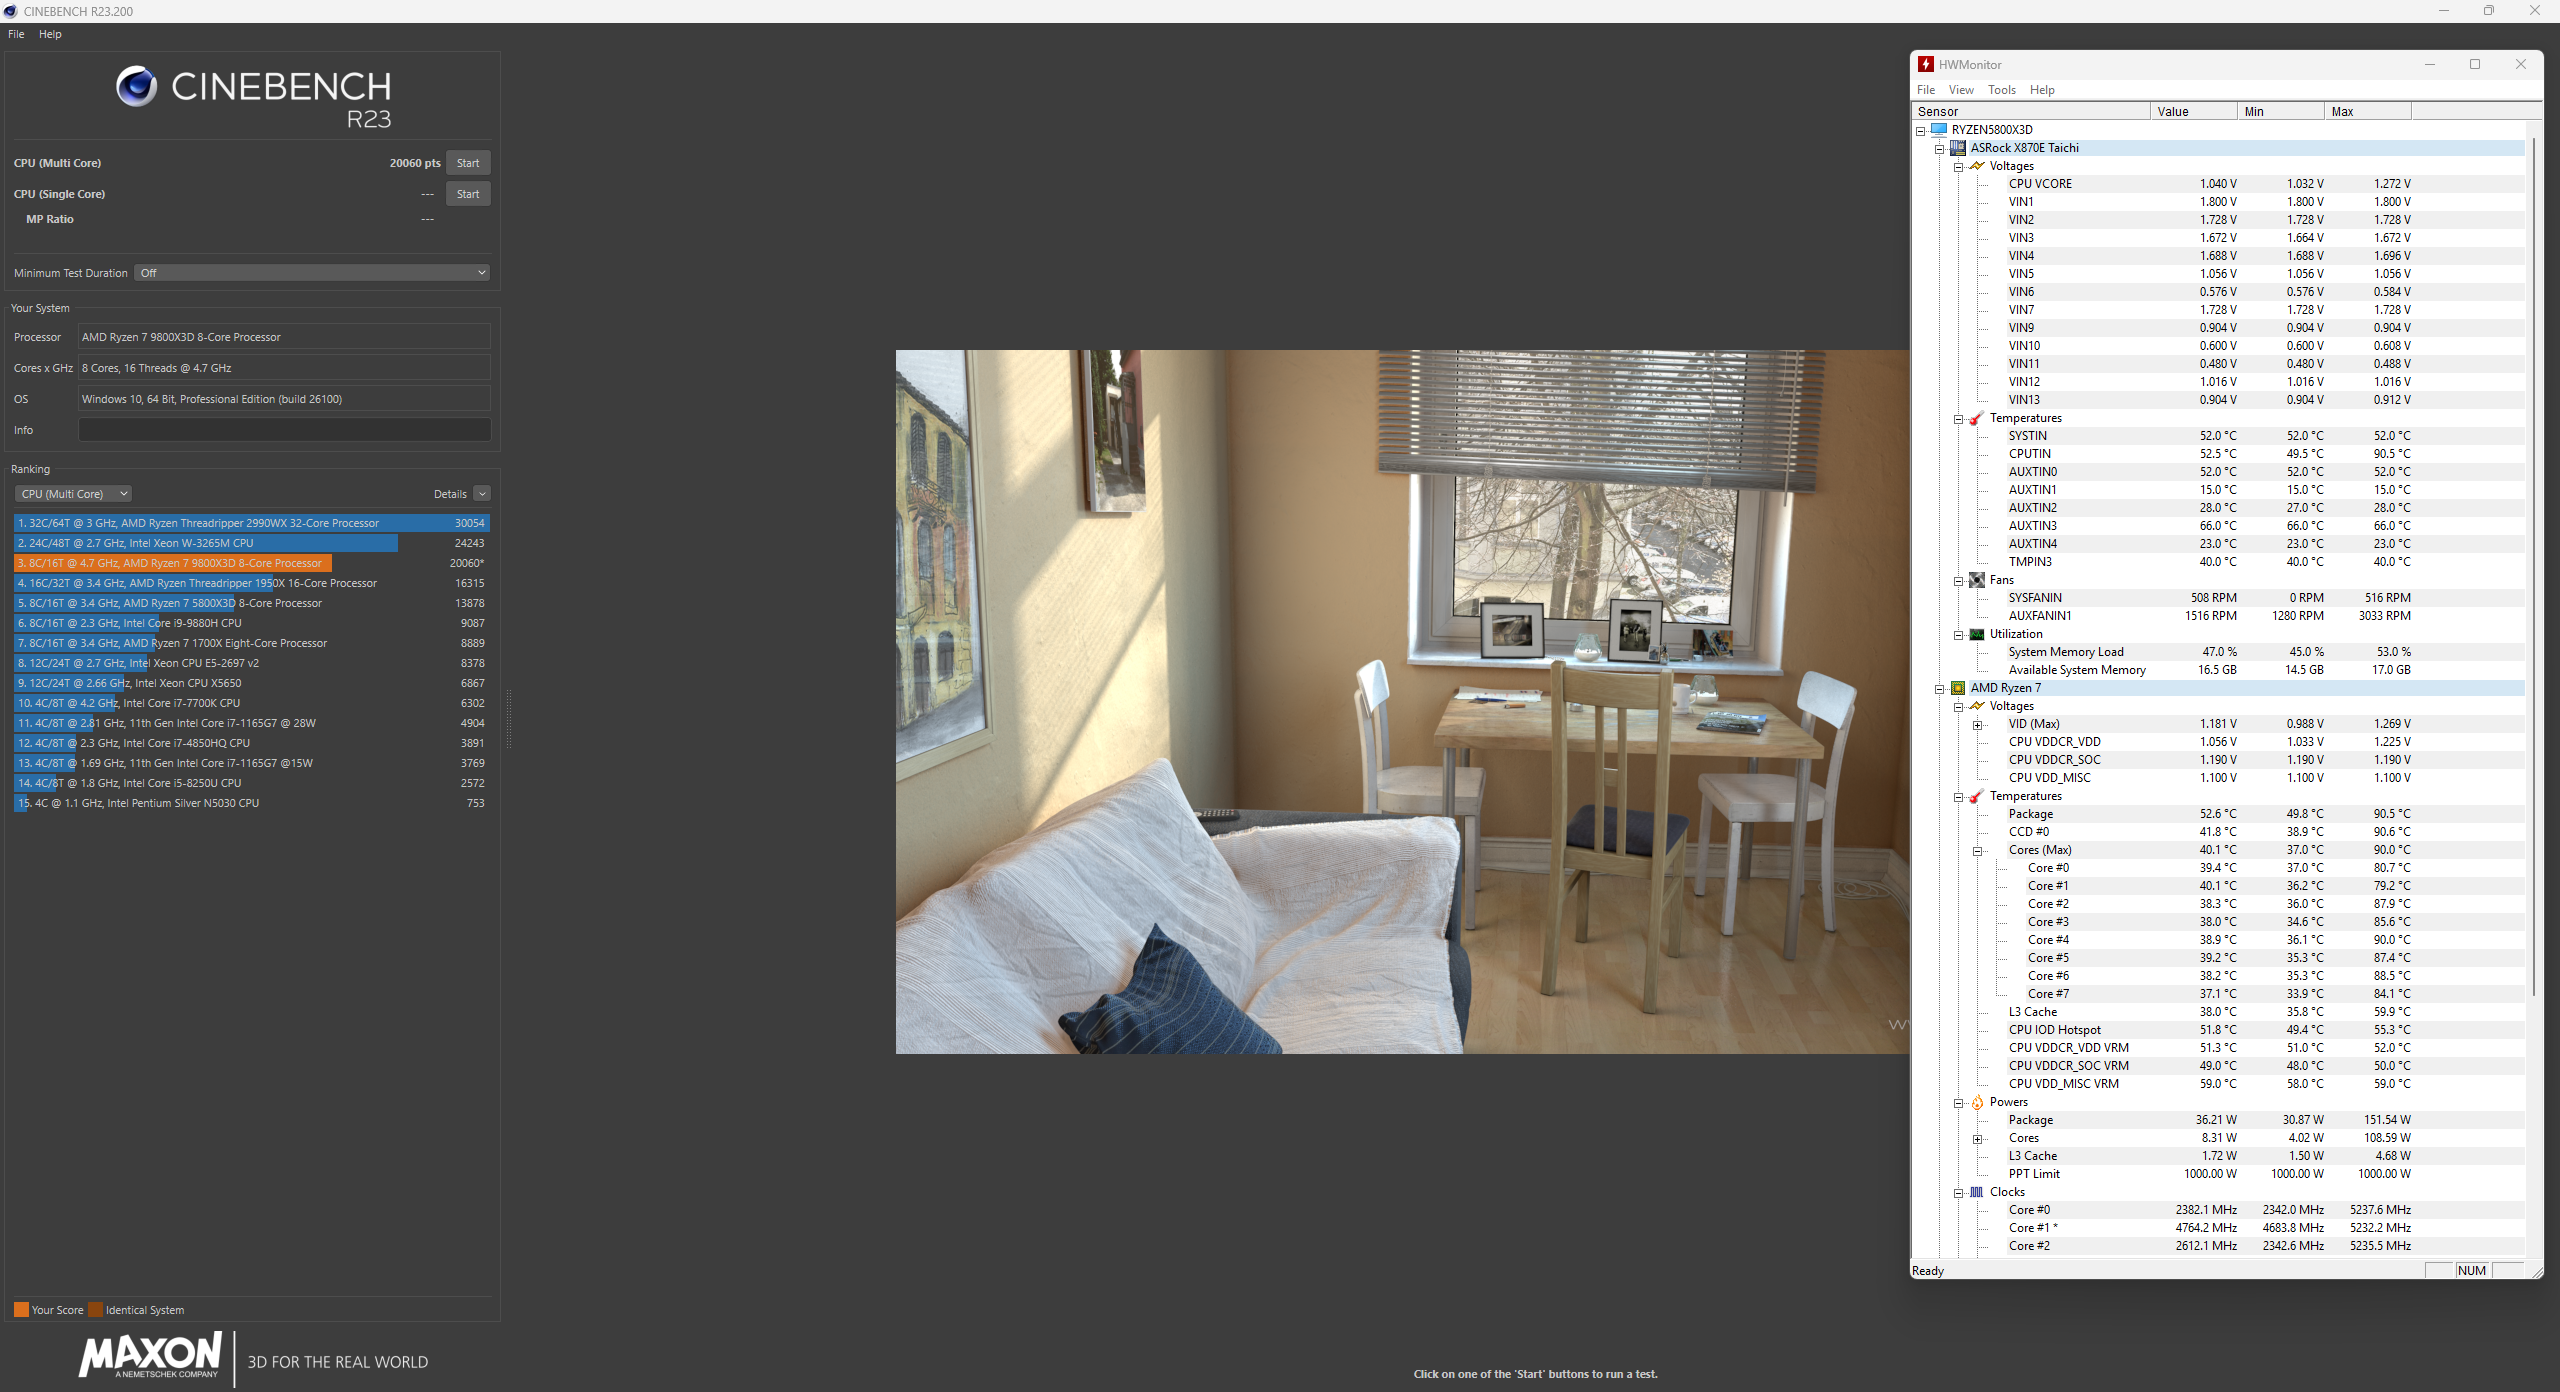Viewport: 2560px width, 1392px height.
Task: Open Cinebench Help menu
Action: [x=50, y=34]
